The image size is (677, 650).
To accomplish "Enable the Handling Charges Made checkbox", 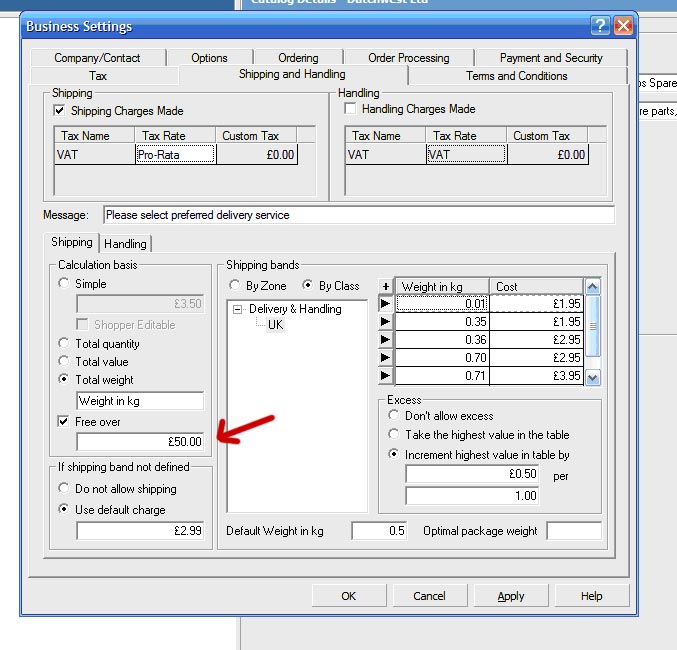I will click(351, 109).
